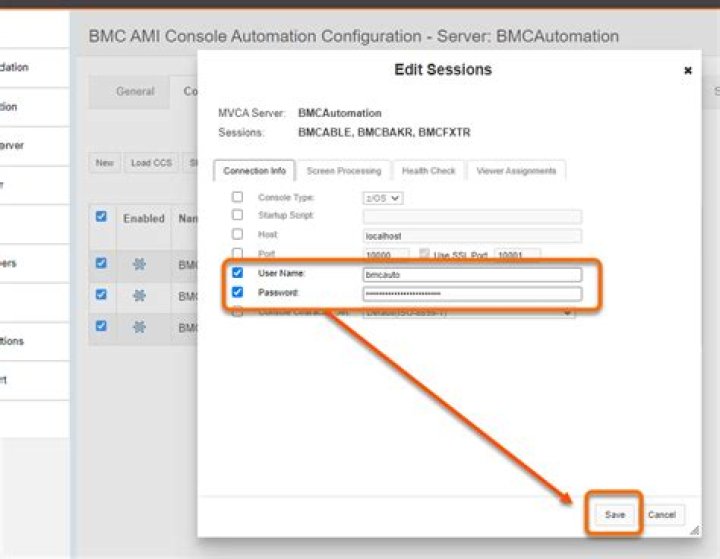The height and width of the screenshot is (559, 720).
Task: Click the enabled gear icon in third row
Action: pos(139,327)
